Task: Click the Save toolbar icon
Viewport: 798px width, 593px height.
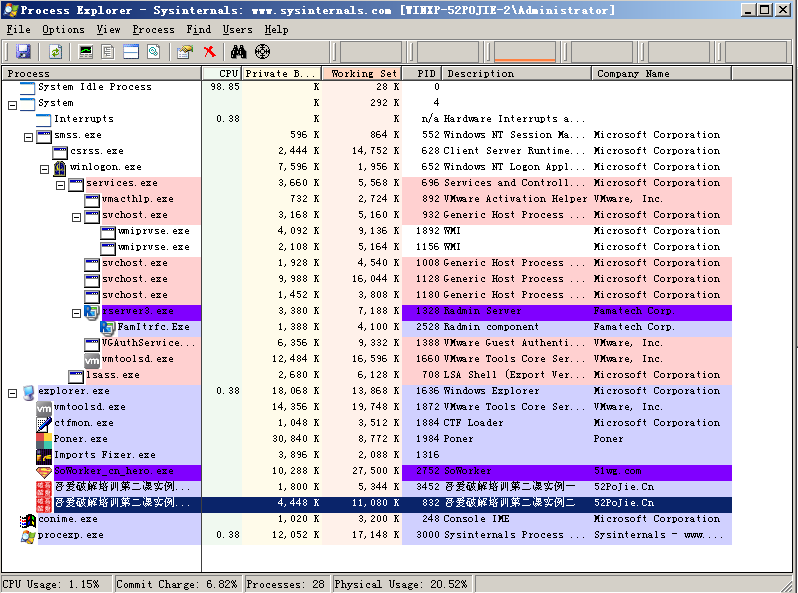Action: (x=23, y=52)
